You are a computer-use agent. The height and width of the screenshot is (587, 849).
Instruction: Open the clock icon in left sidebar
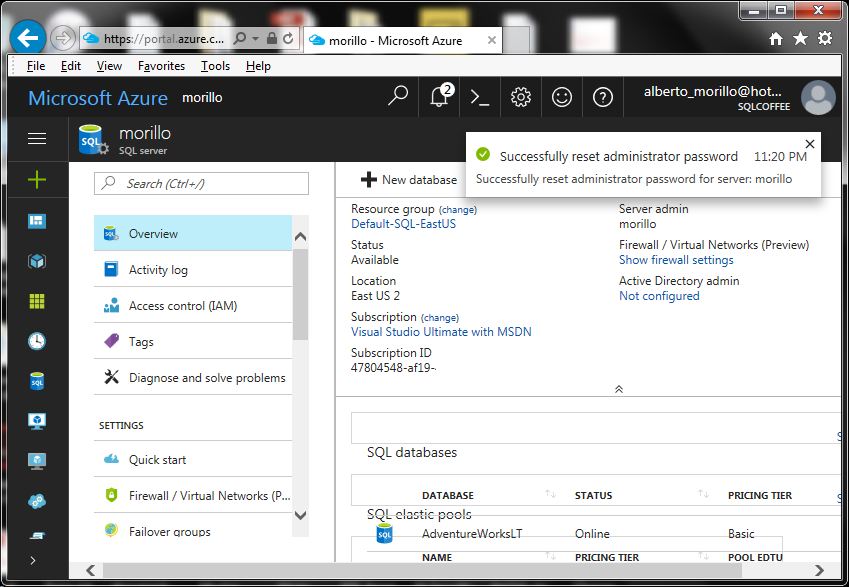click(x=37, y=341)
